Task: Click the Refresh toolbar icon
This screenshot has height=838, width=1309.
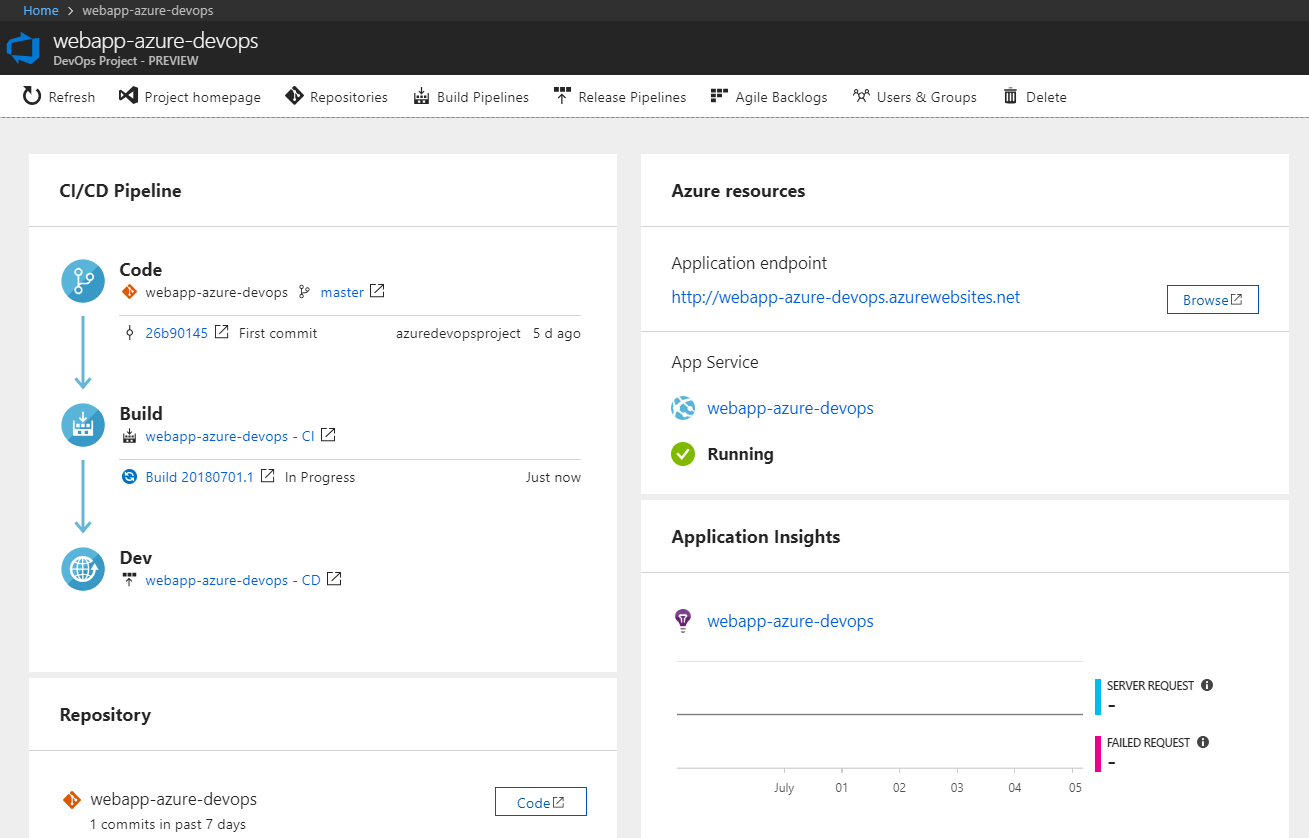Action: click(x=32, y=96)
